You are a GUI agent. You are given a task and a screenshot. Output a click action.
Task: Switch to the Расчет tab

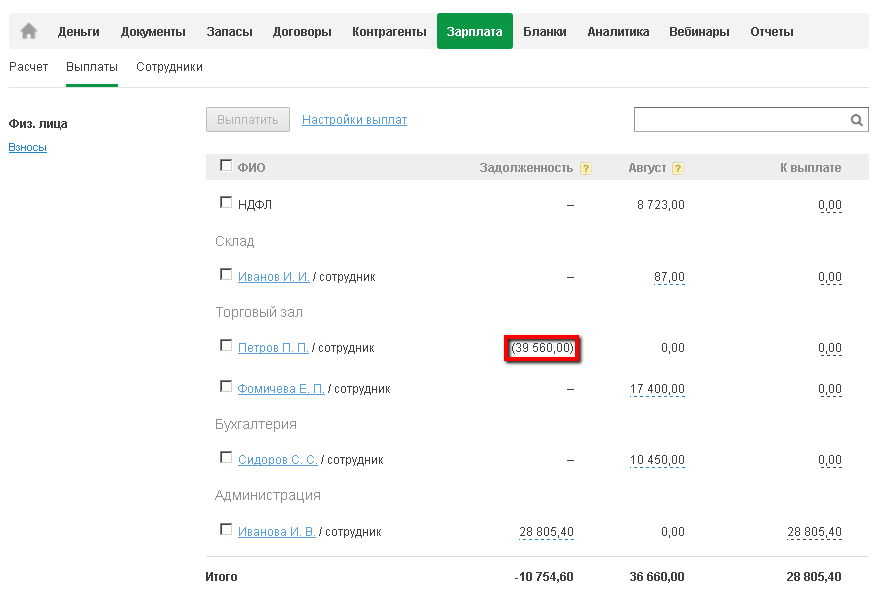tap(29, 67)
